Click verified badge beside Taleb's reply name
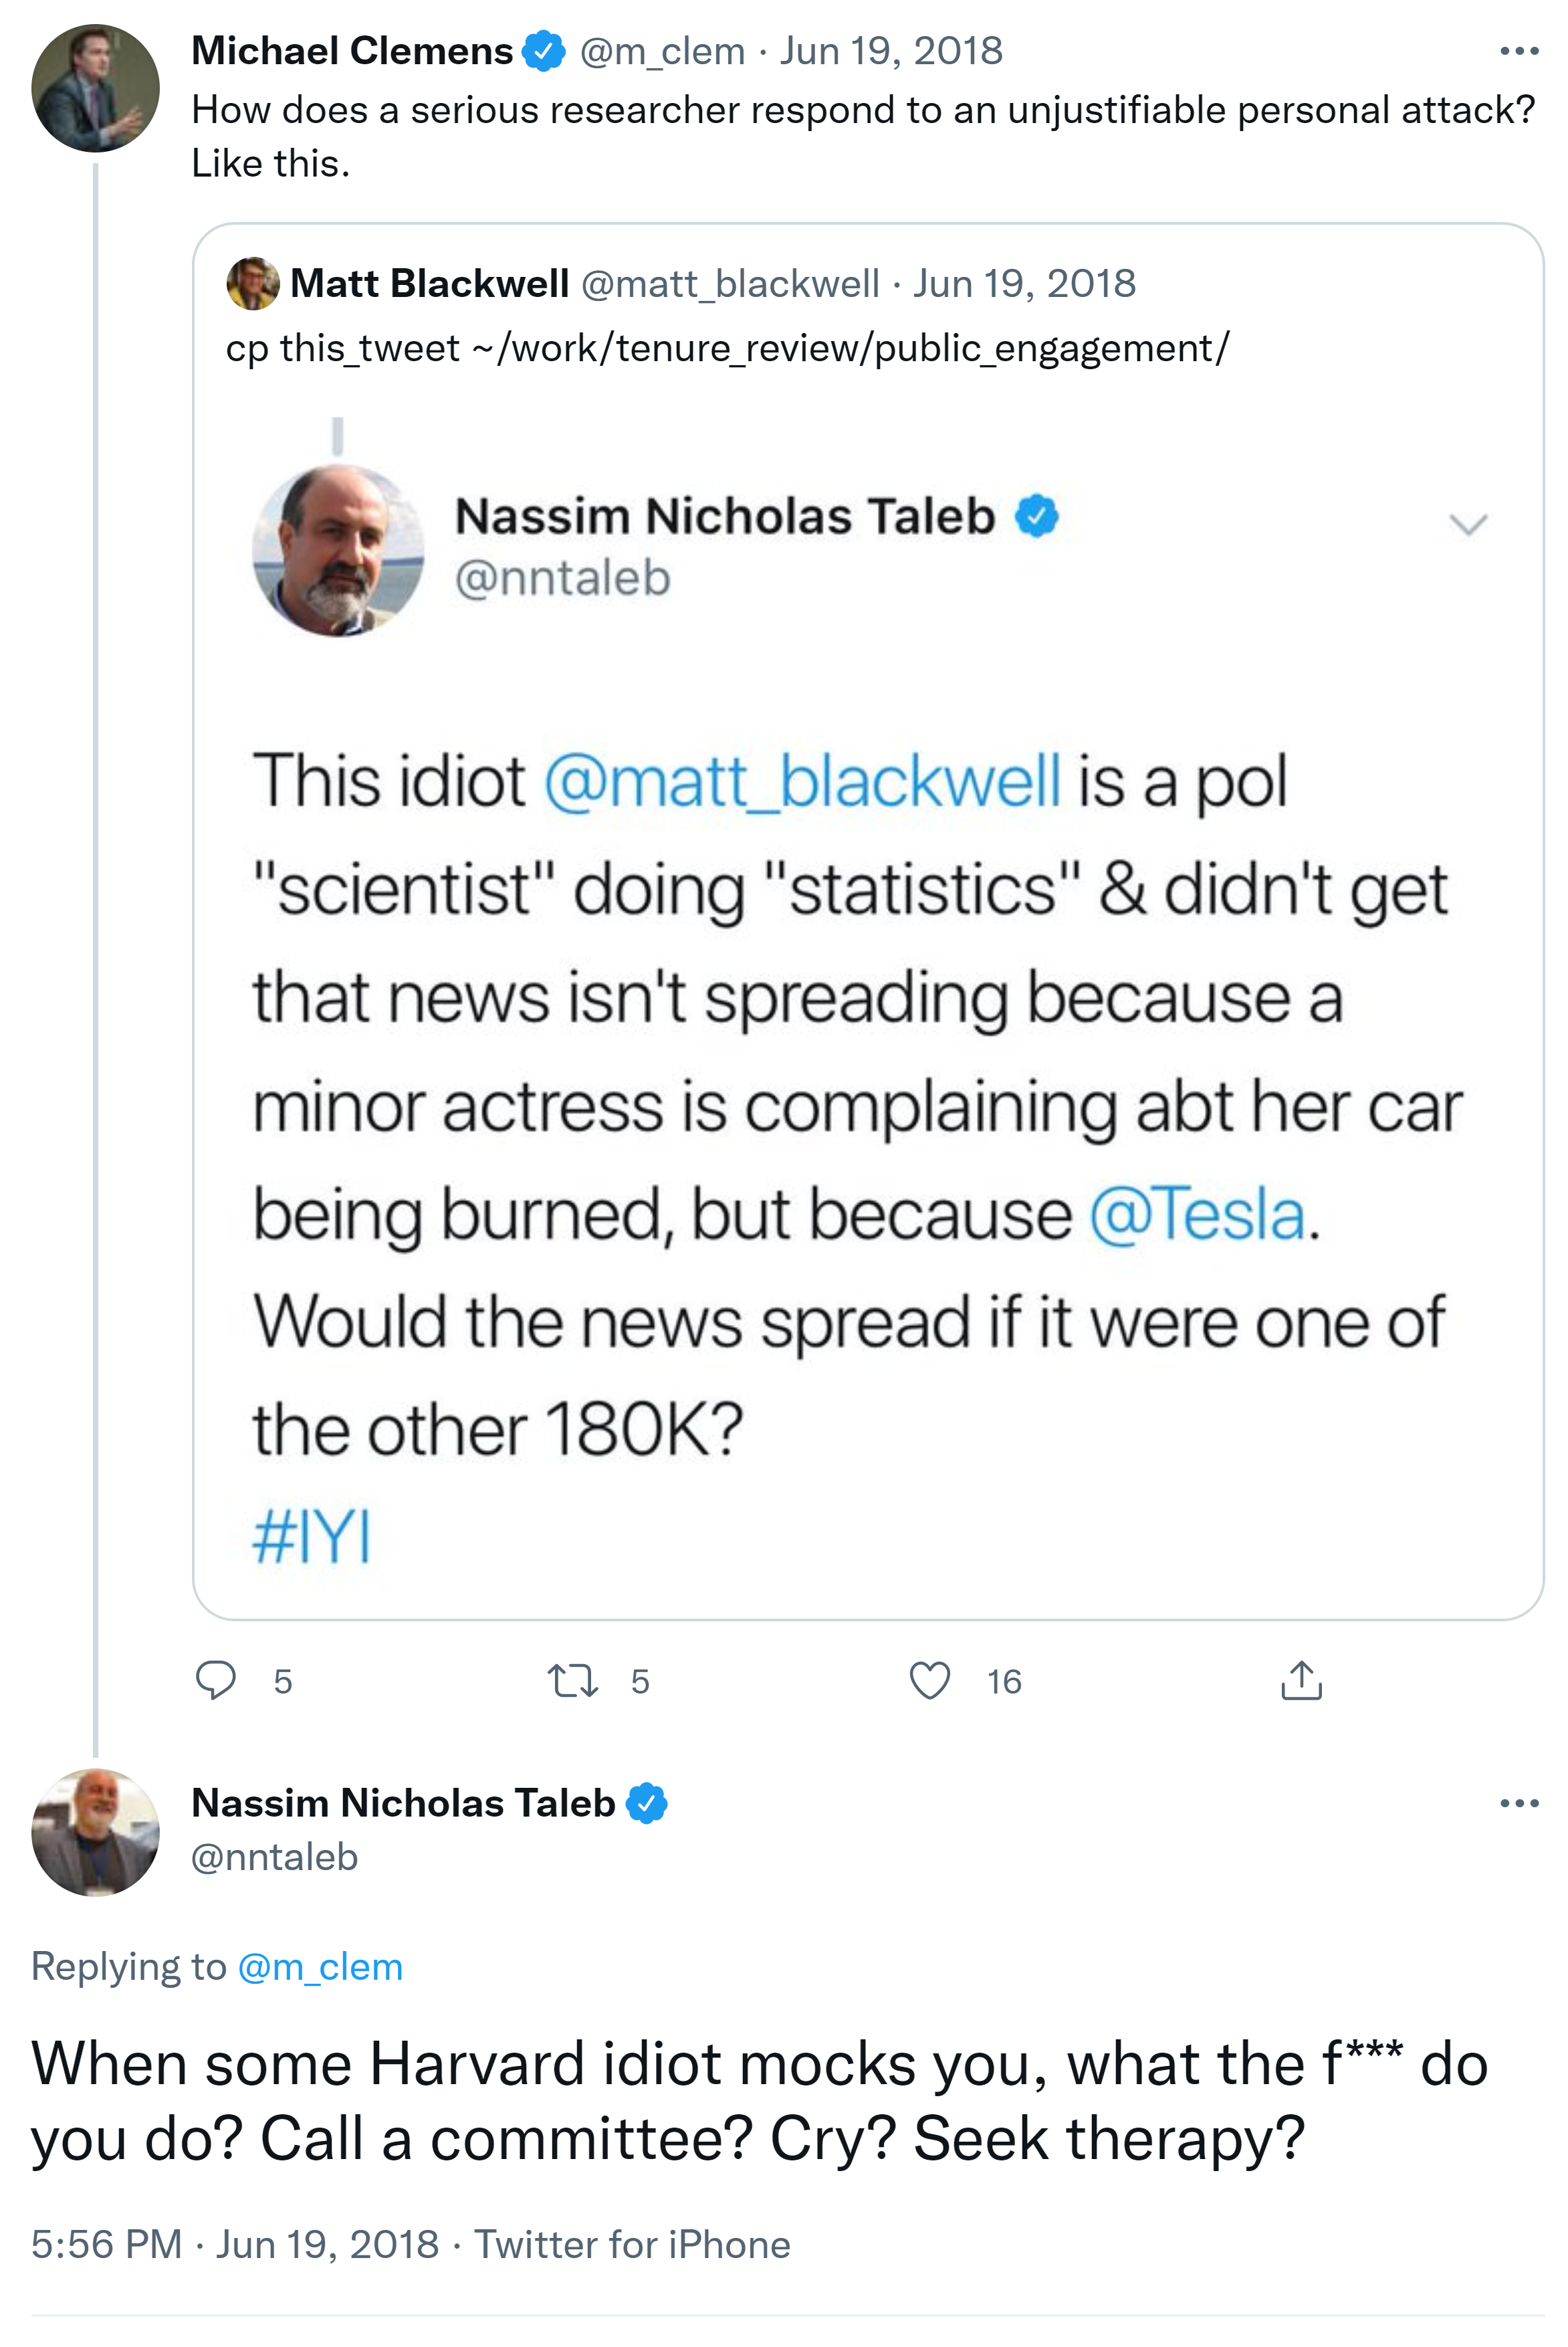Viewport: 1568px width, 2347px height. tap(647, 1803)
